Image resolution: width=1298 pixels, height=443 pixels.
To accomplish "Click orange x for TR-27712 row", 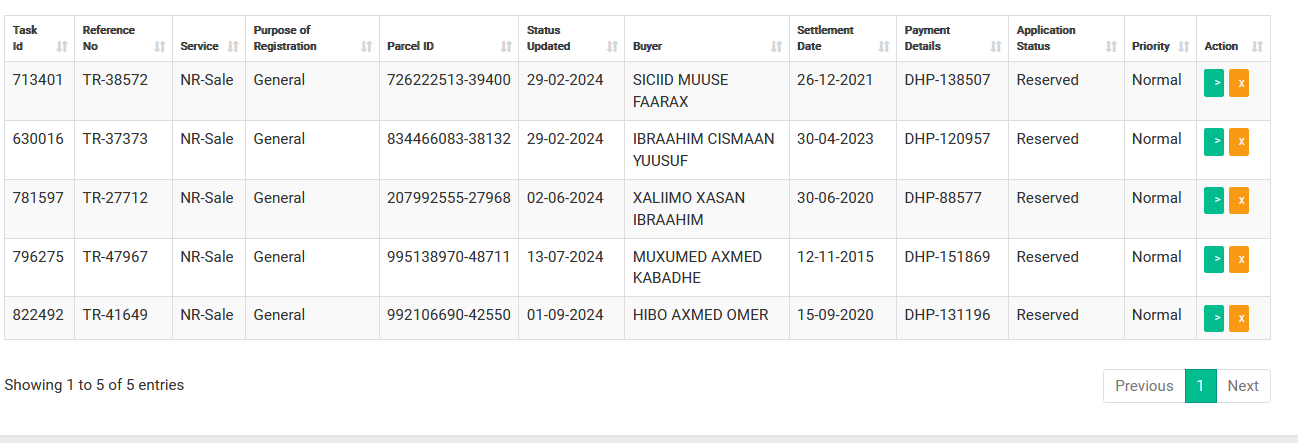I will [1239, 201].
